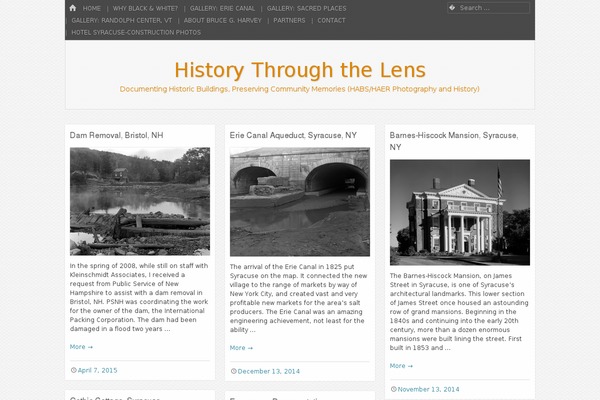
Task: Click the April 7, 2015 date link
Action: [x=97, y=371]
